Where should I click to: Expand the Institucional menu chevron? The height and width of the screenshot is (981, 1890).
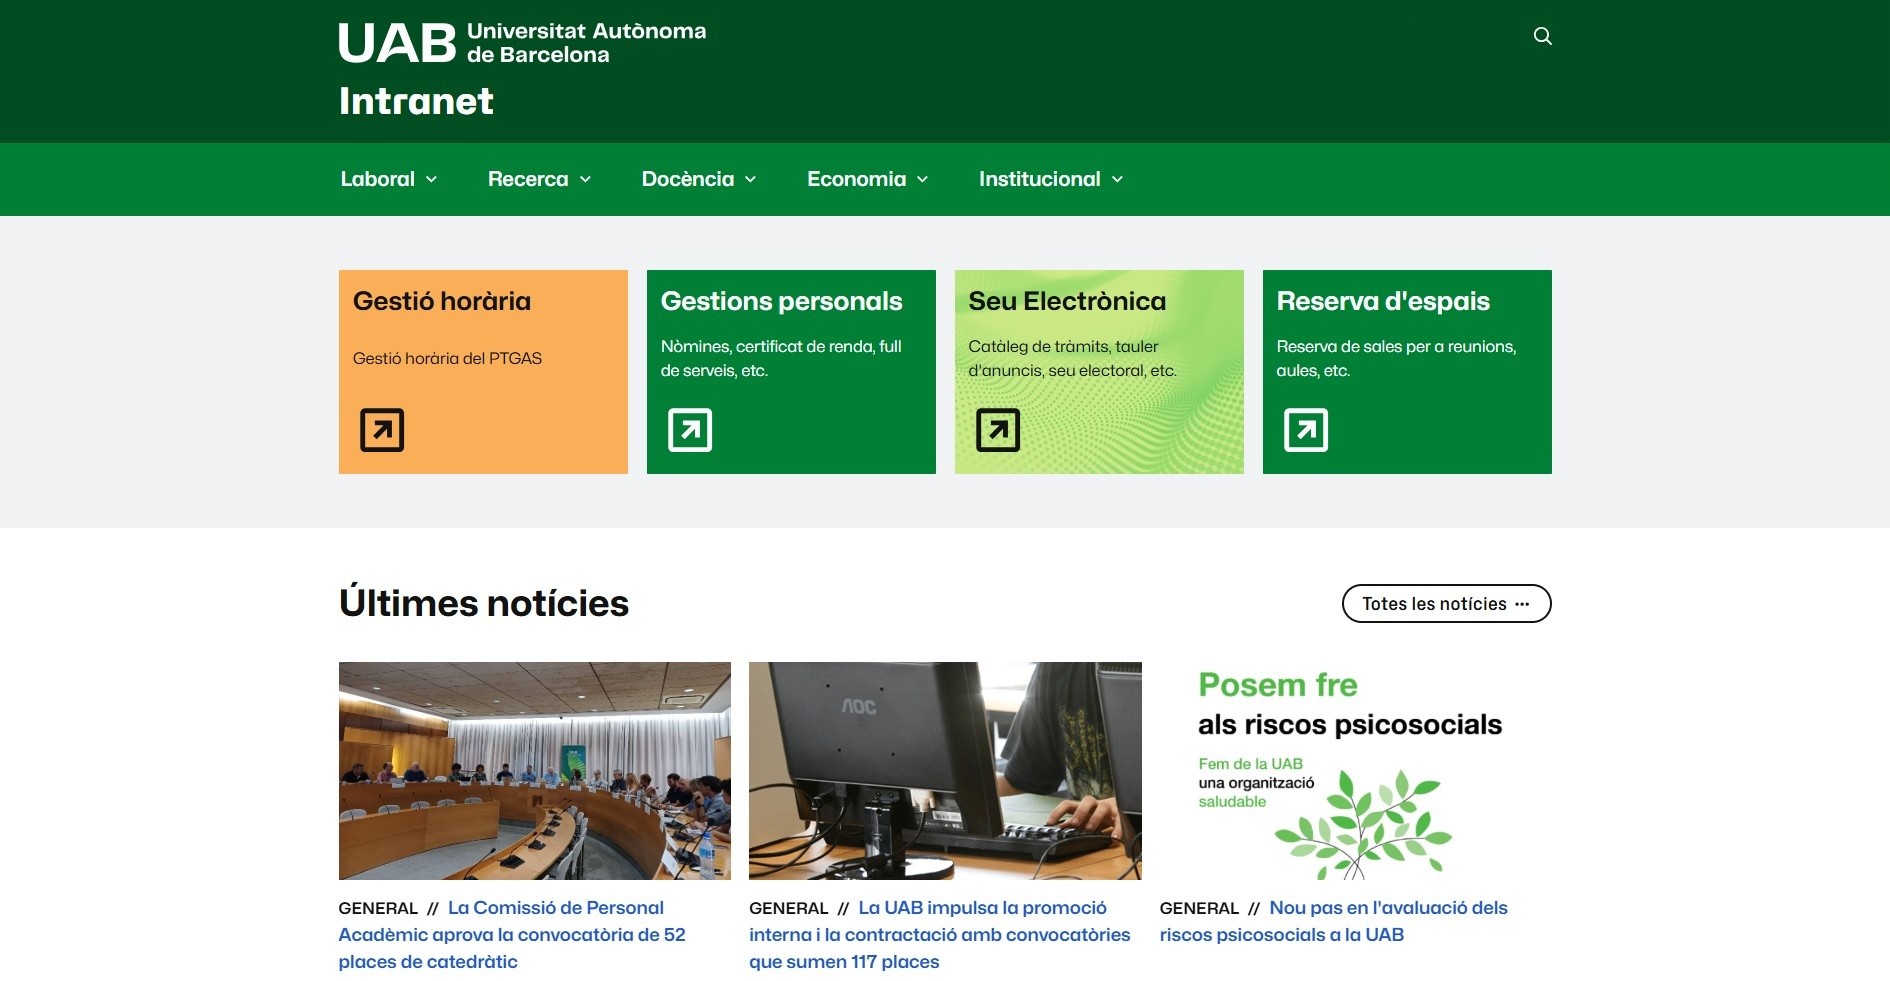point(1117,180)
